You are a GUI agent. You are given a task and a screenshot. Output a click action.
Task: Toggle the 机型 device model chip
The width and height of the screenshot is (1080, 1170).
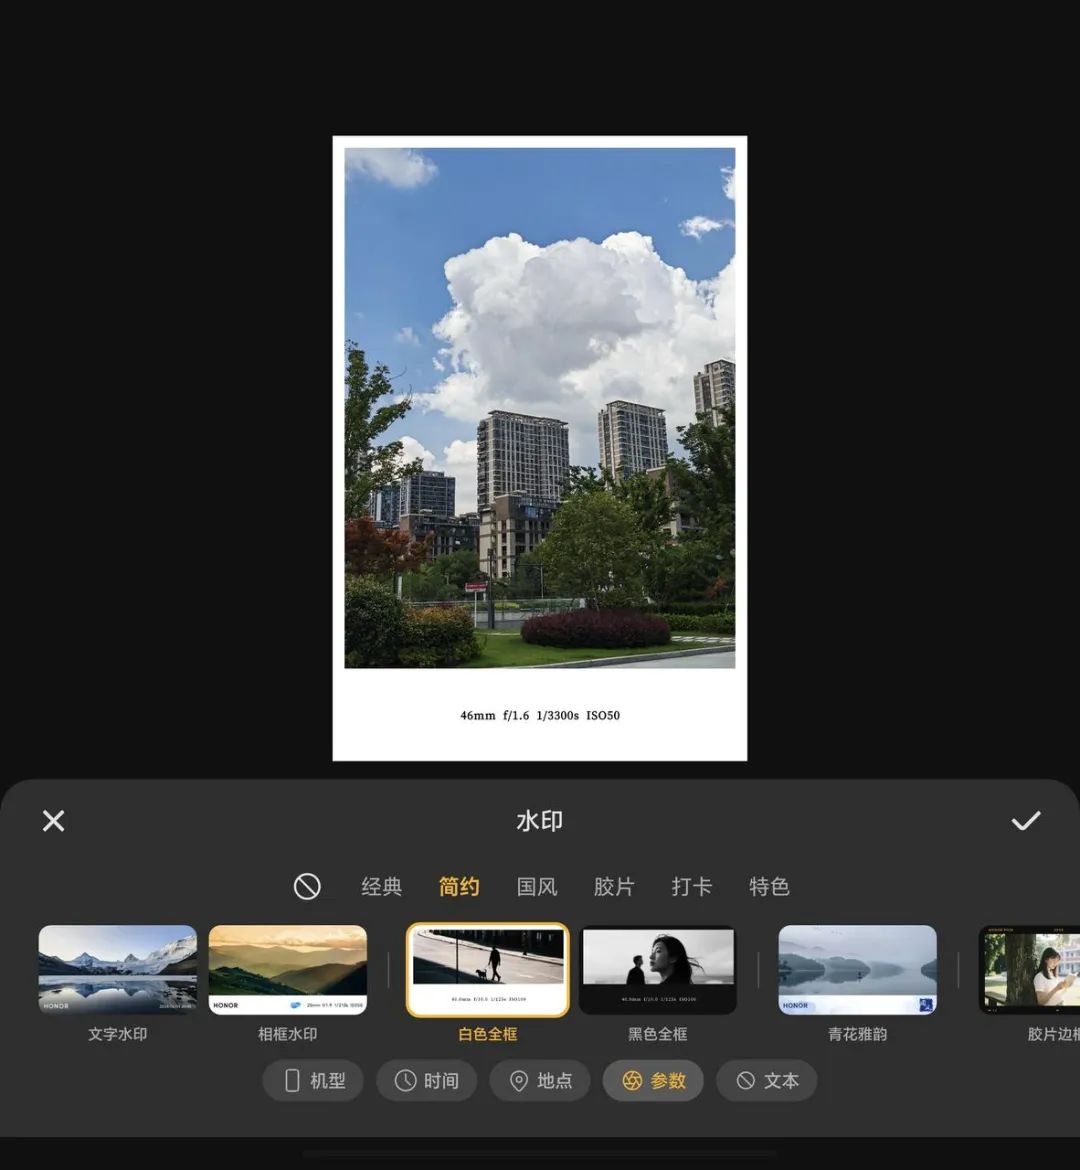pos(313,1080)
